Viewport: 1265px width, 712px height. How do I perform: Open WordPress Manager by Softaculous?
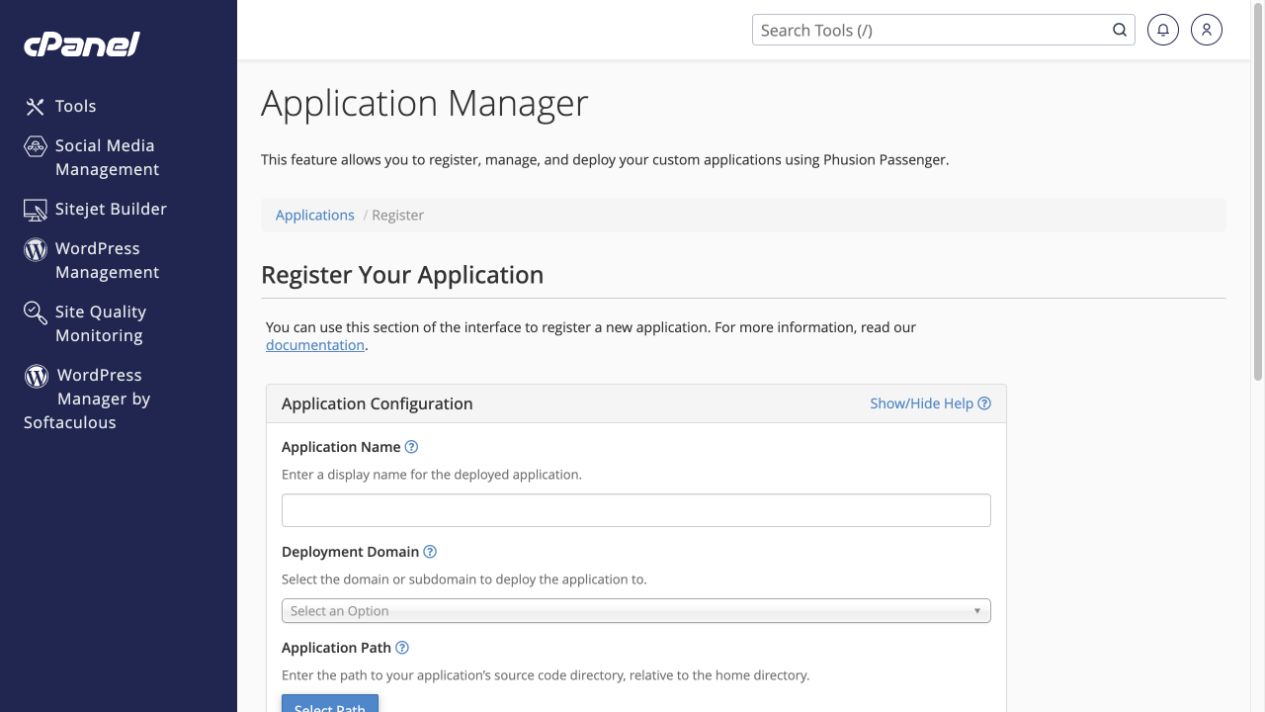[x=87, y=399]
